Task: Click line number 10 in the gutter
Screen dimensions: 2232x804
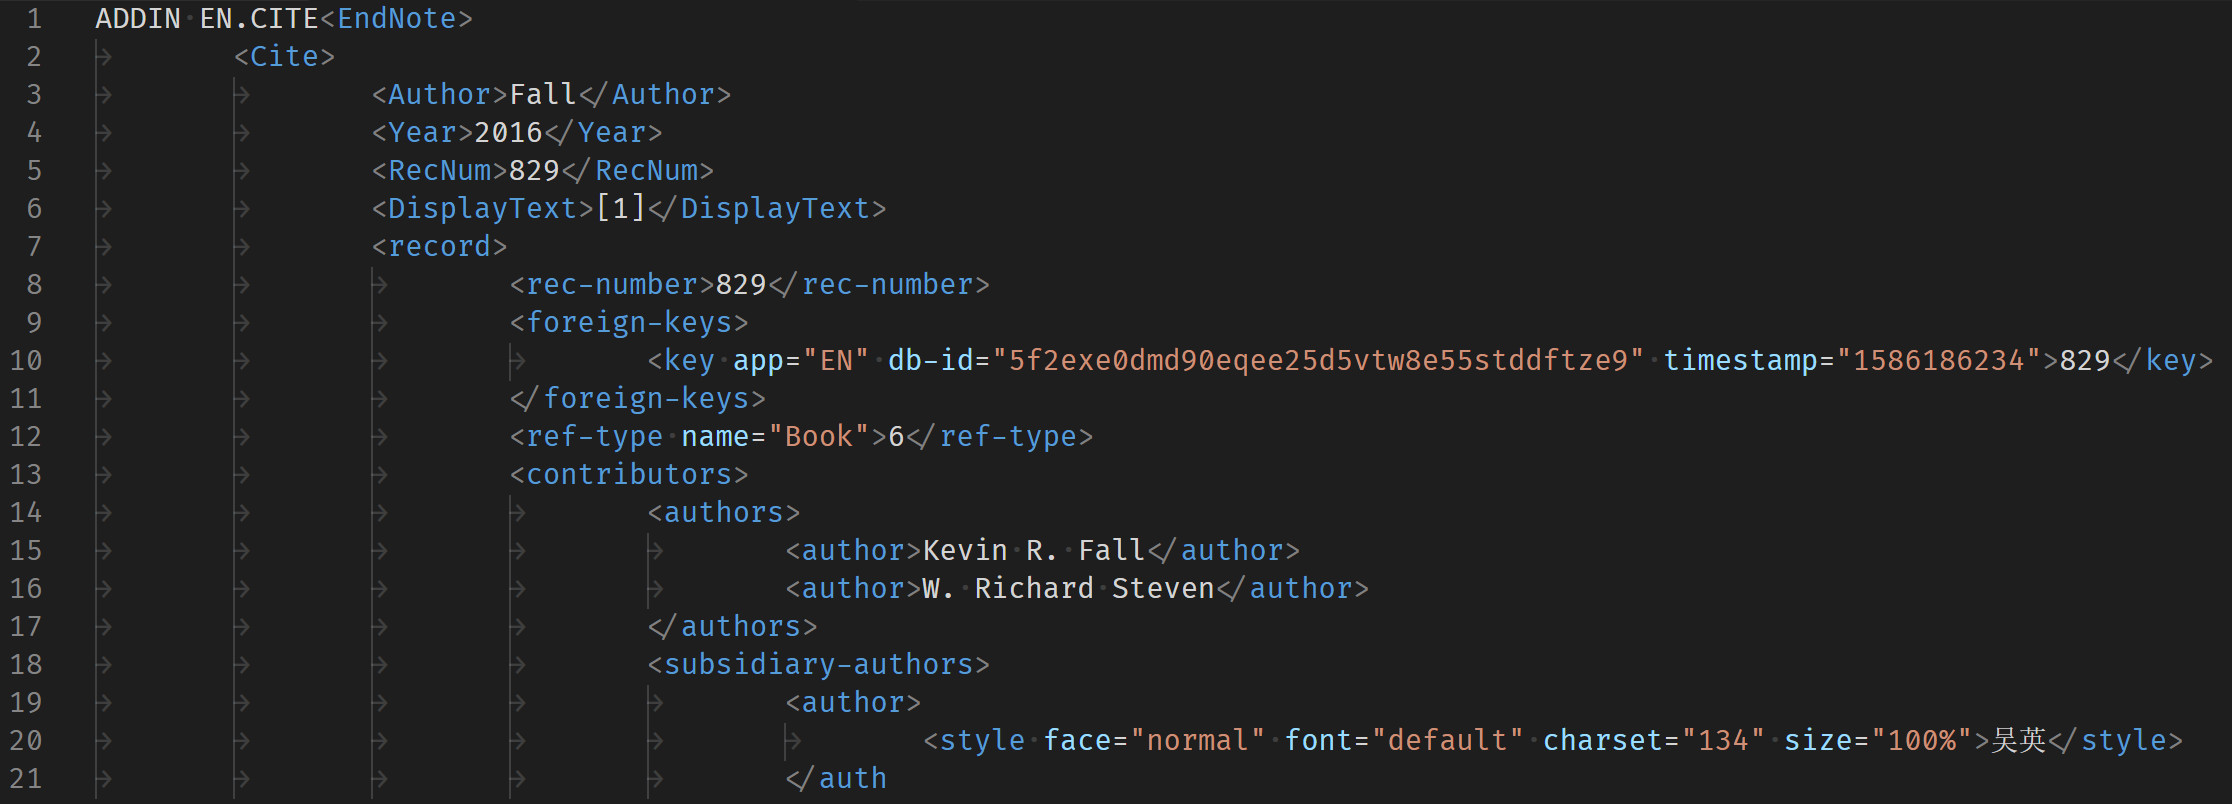Action: coord(26,360)
